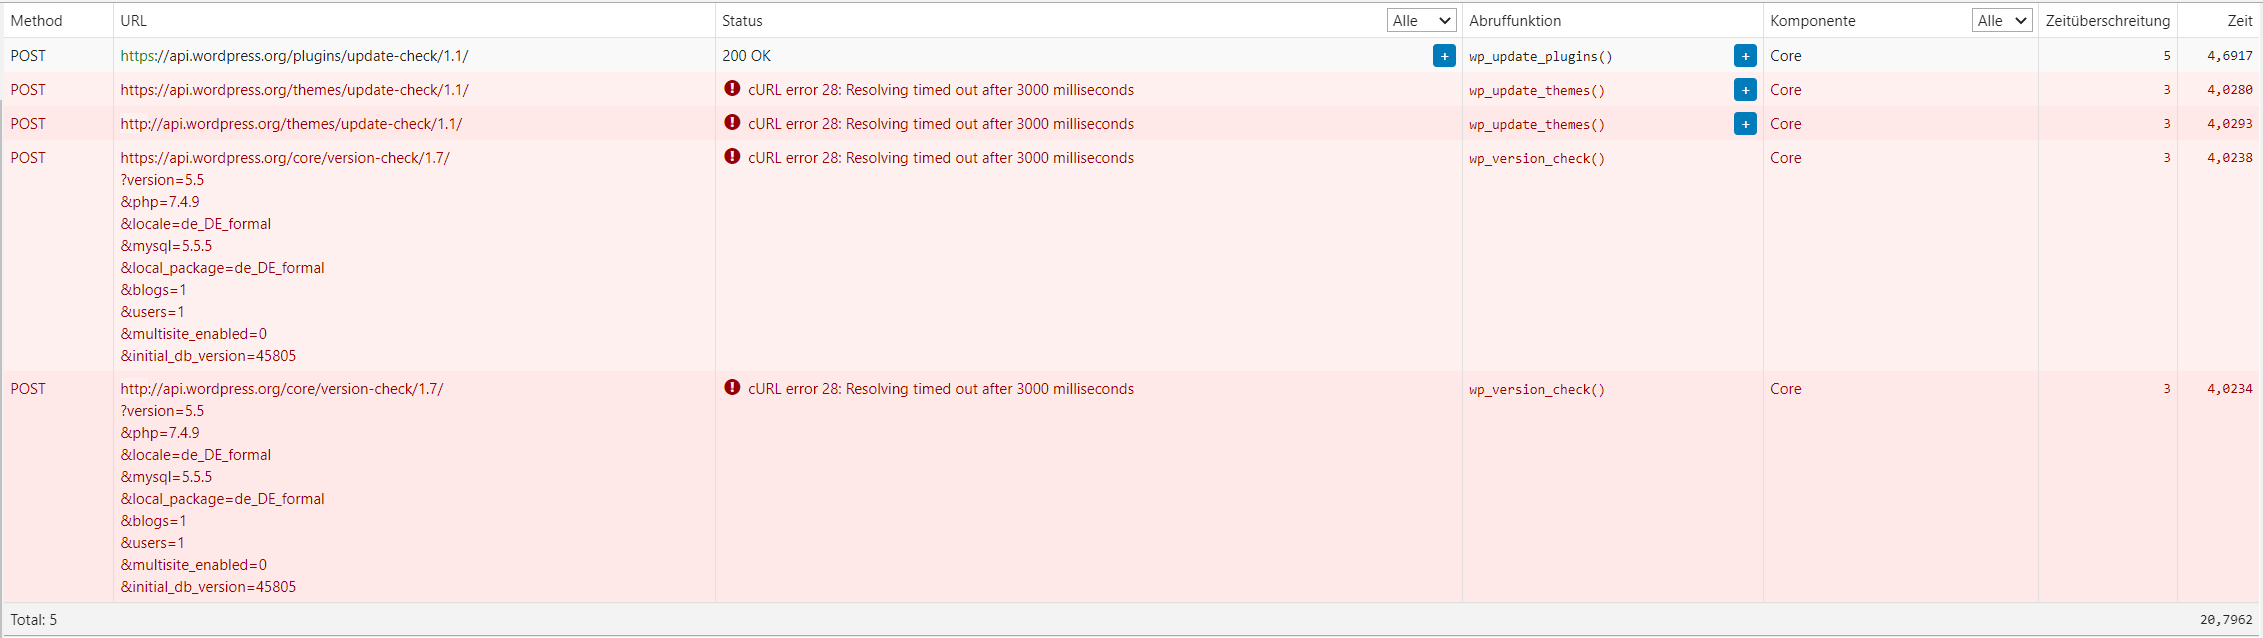Click the 200 OK status text

(x=746, y=56)
